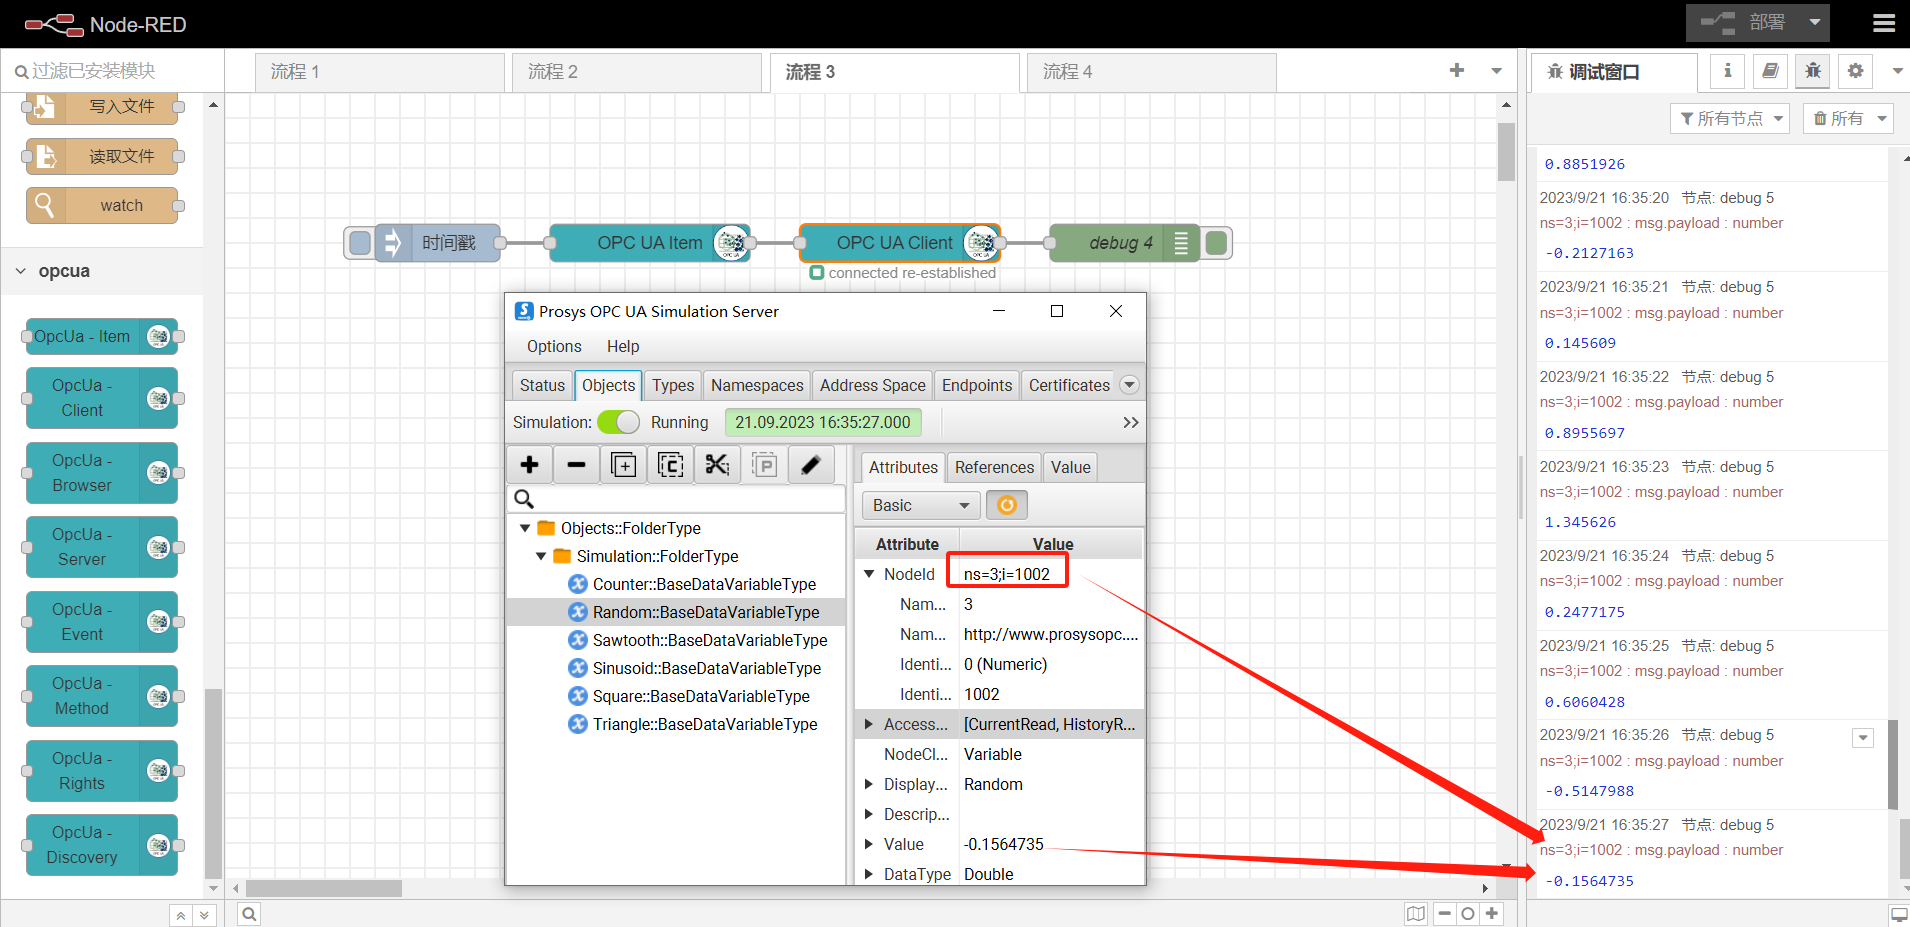Show more Prosys tabs dropdown arrow

point(1129,385)
